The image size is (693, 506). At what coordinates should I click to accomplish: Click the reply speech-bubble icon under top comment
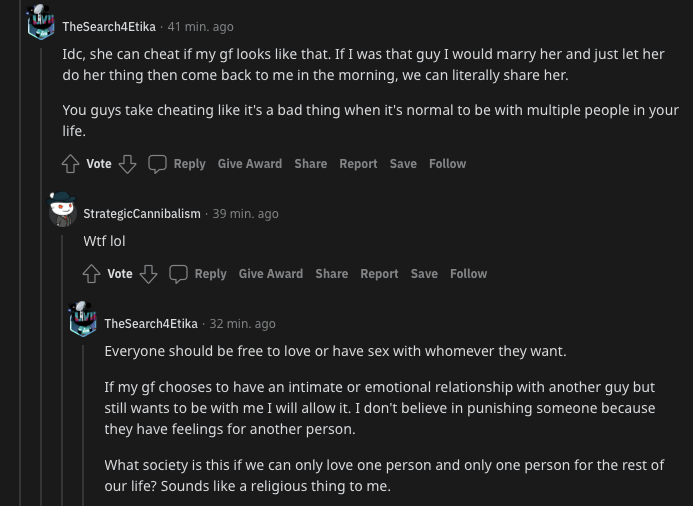click(157, 164)
